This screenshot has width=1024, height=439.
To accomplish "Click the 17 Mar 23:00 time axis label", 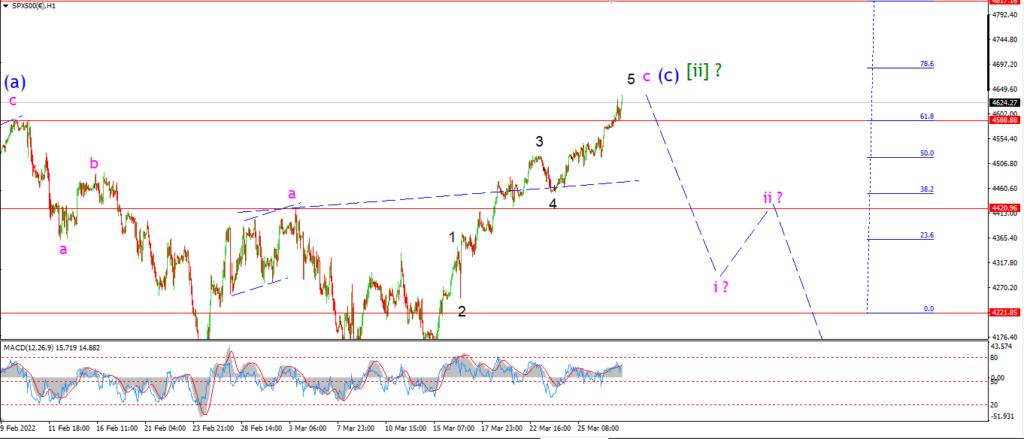I will tap(500, 429).
